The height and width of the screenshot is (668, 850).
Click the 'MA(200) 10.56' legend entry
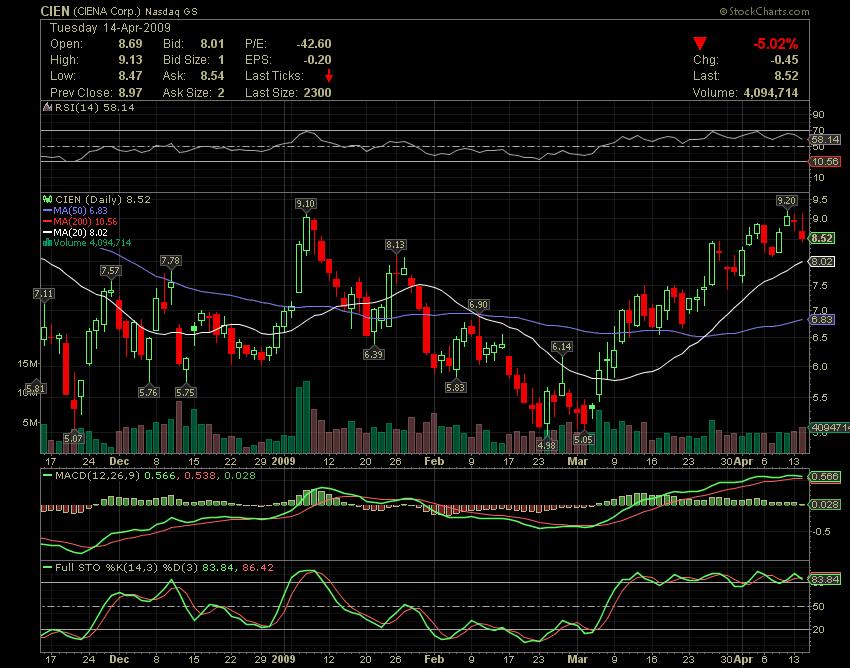point(85,221)
